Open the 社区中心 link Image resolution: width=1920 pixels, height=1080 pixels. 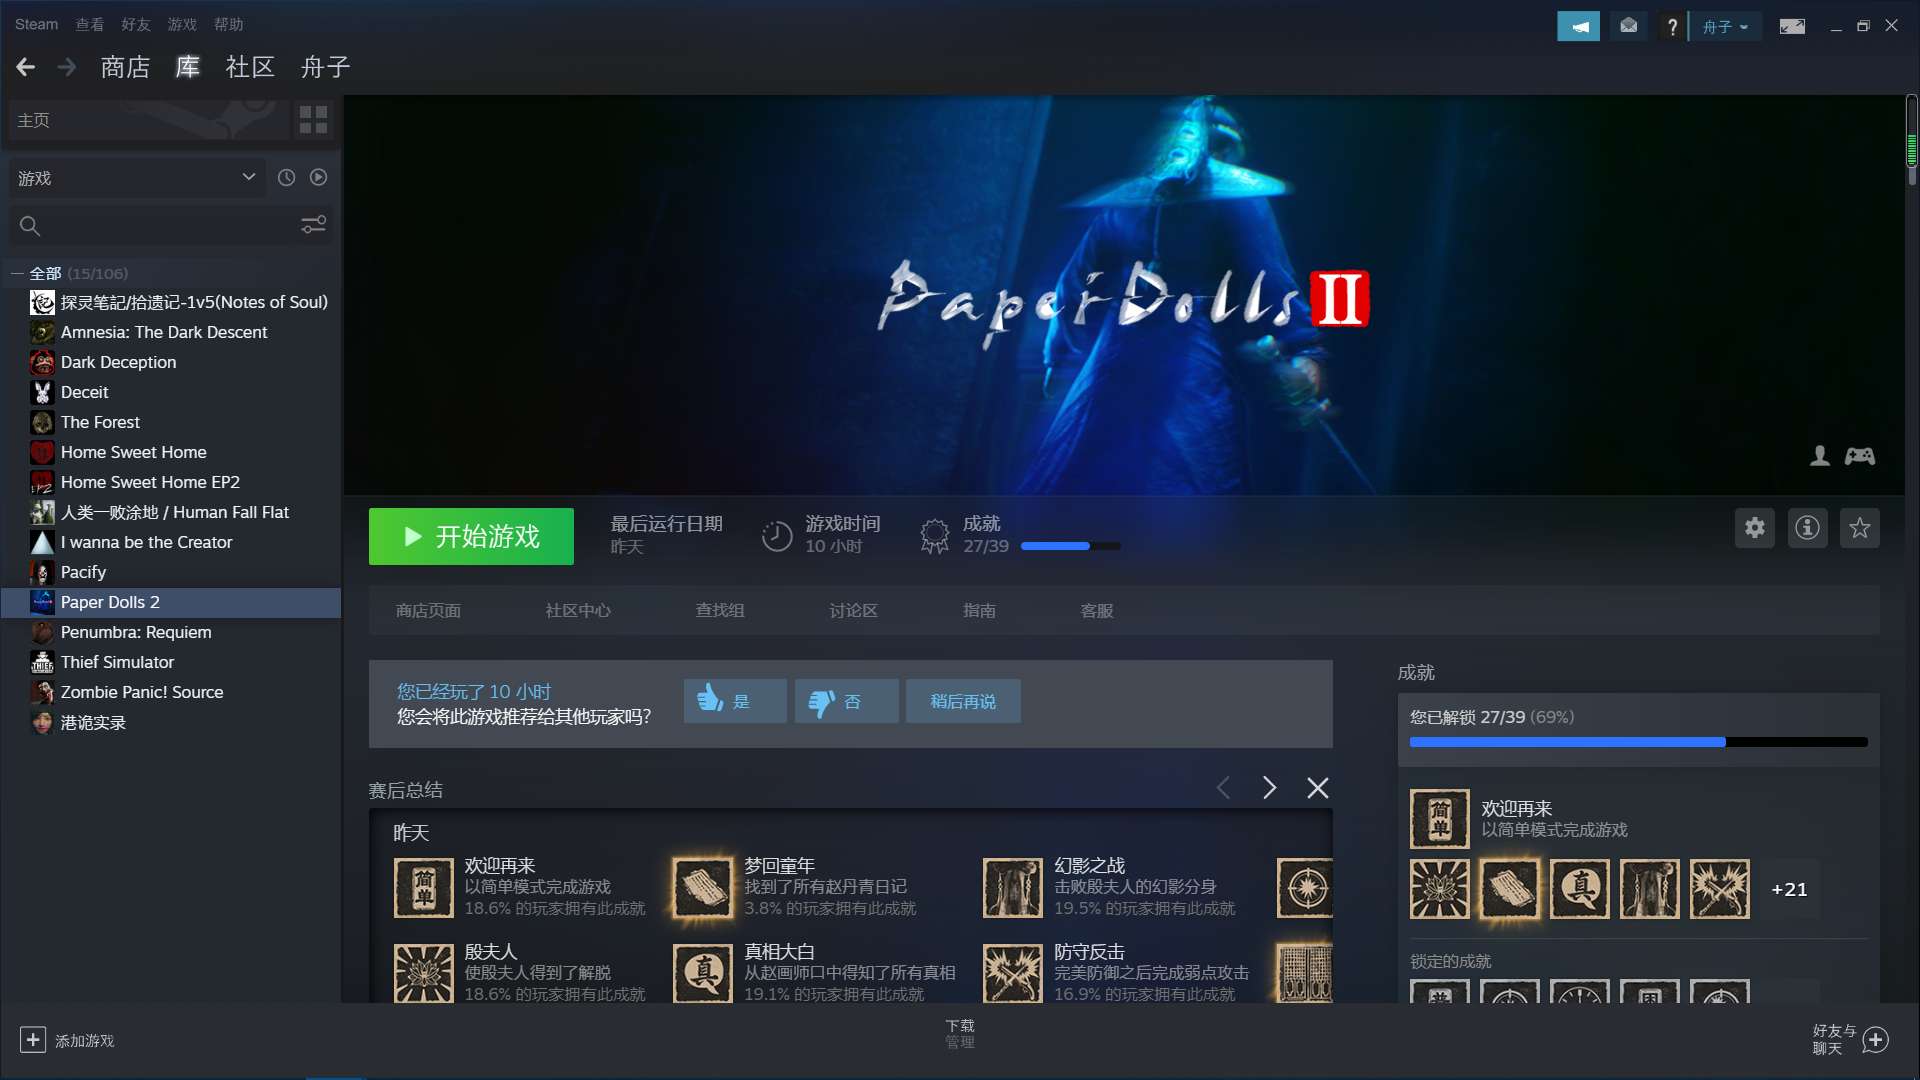coord(578,611)
